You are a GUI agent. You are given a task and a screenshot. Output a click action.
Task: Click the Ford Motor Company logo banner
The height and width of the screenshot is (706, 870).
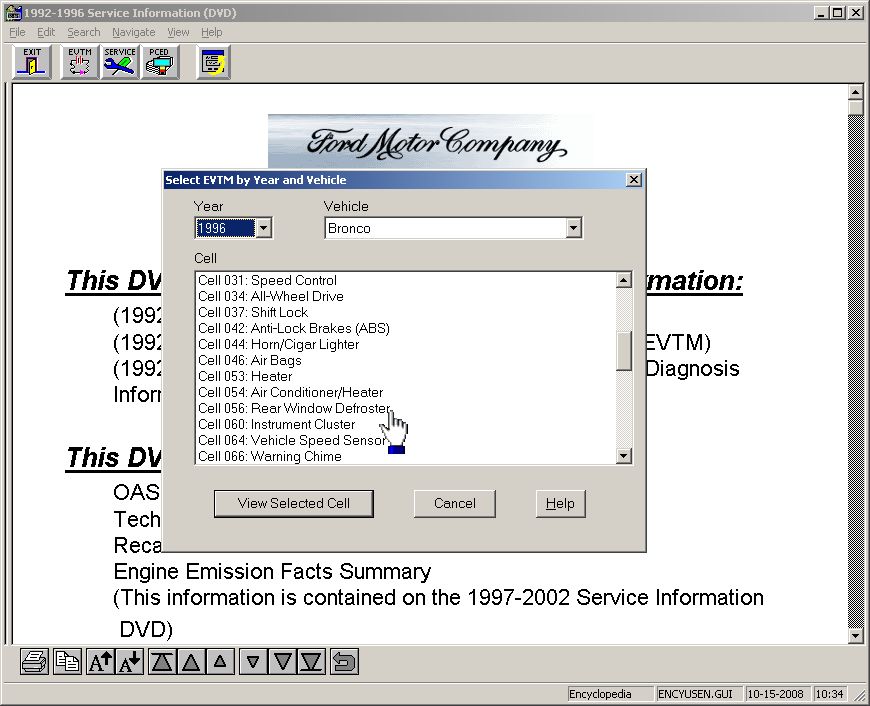(431, 141)
